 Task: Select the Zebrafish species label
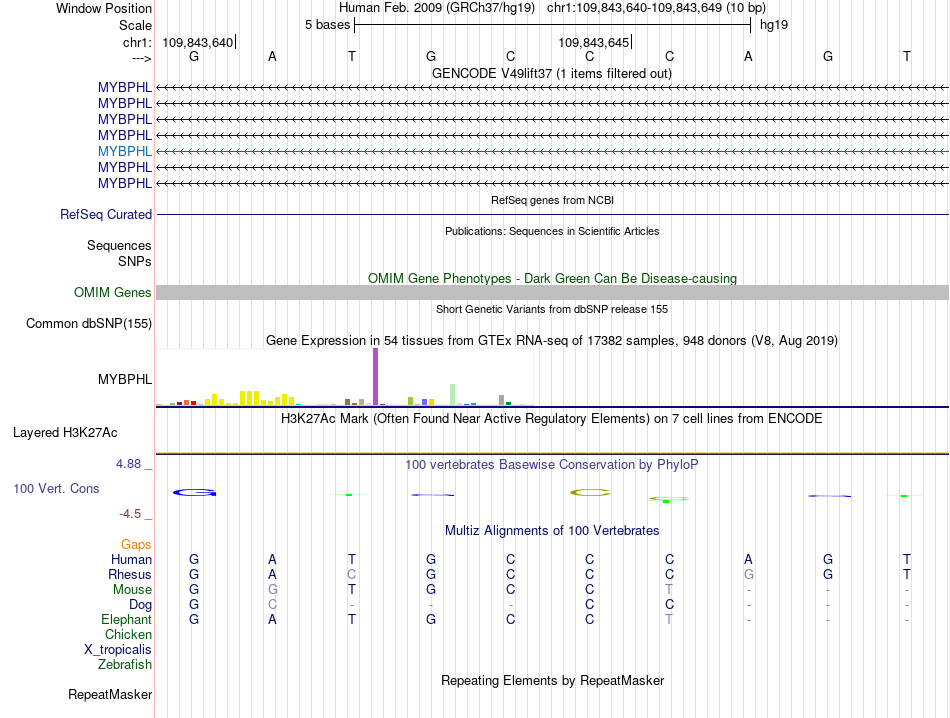coord(125,665)
